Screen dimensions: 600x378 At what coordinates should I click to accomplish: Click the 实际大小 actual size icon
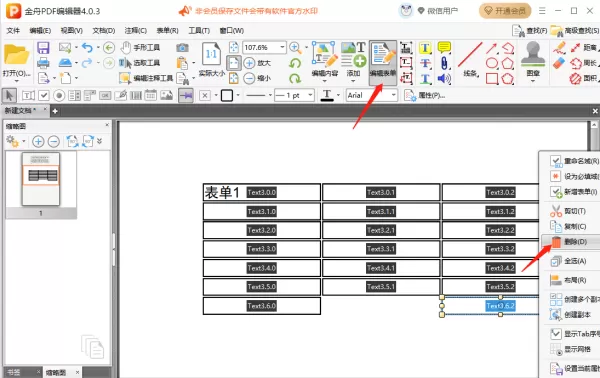tap(212, 59)
